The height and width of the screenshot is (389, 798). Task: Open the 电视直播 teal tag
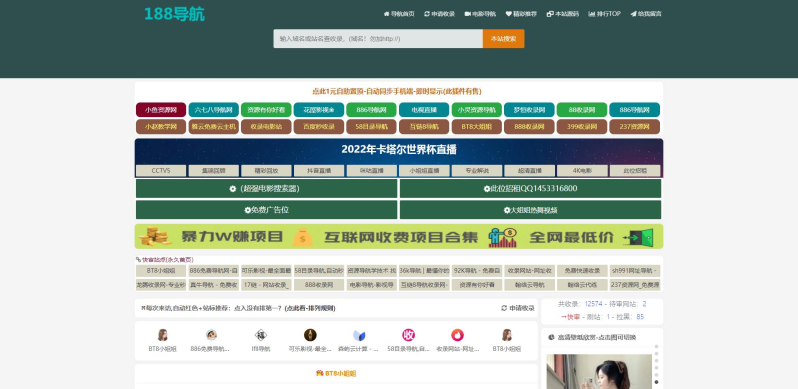click(x=424, y=110)
